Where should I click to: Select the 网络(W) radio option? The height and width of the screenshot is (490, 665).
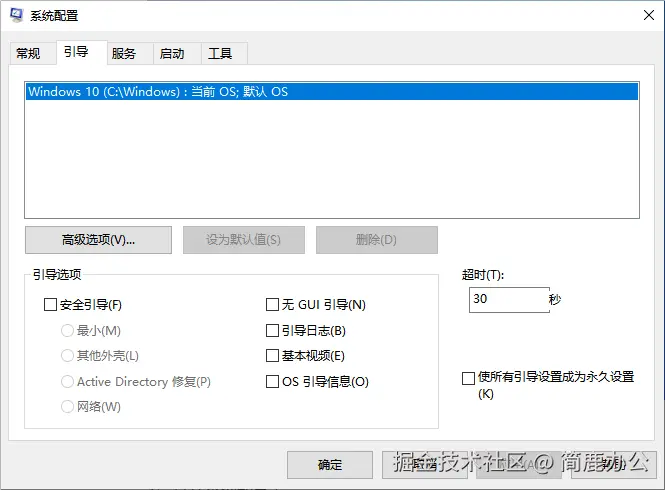67,407
